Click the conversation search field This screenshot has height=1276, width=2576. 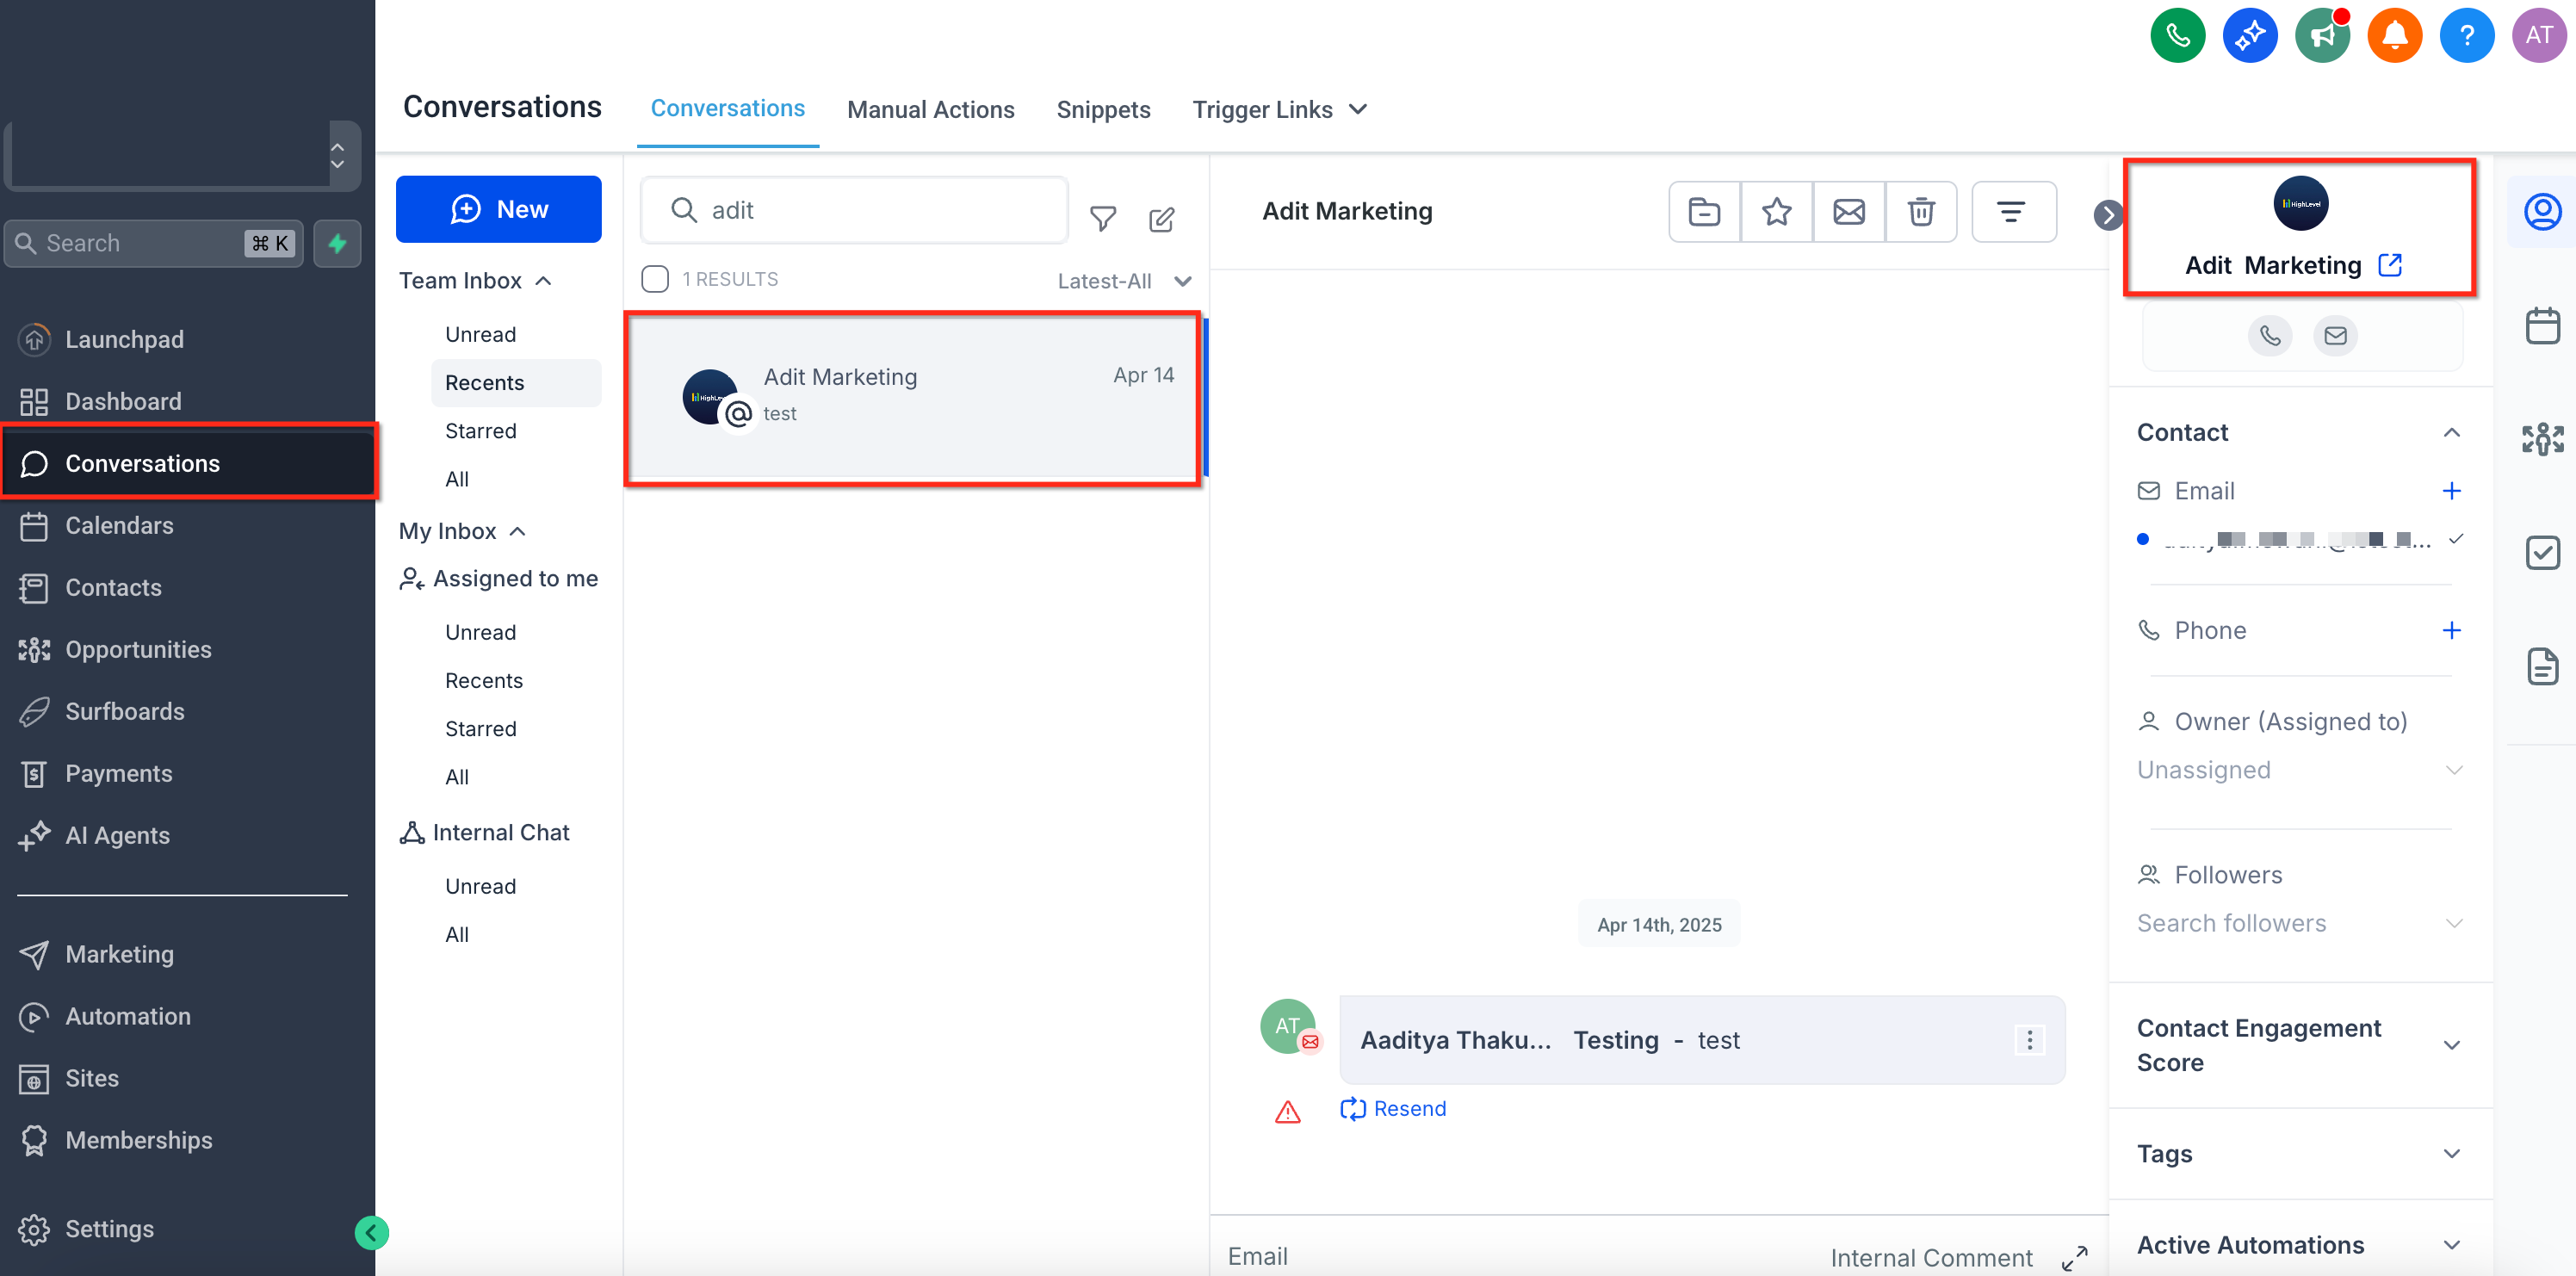854,210
